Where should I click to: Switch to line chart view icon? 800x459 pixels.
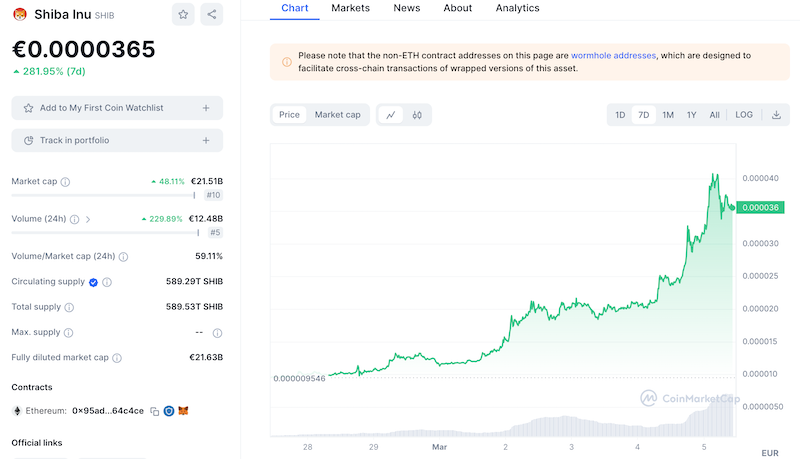[x=391, y=115]
